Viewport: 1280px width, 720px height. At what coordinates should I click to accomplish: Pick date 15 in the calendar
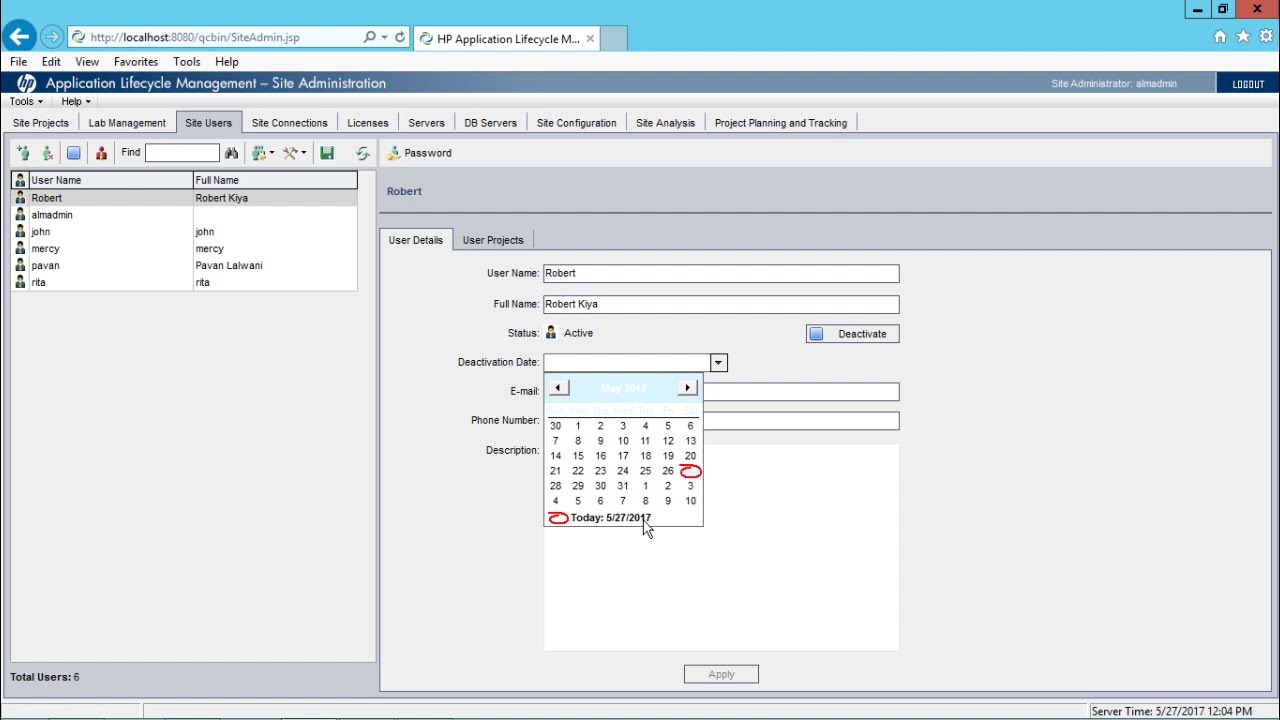[x=578, y=456]
